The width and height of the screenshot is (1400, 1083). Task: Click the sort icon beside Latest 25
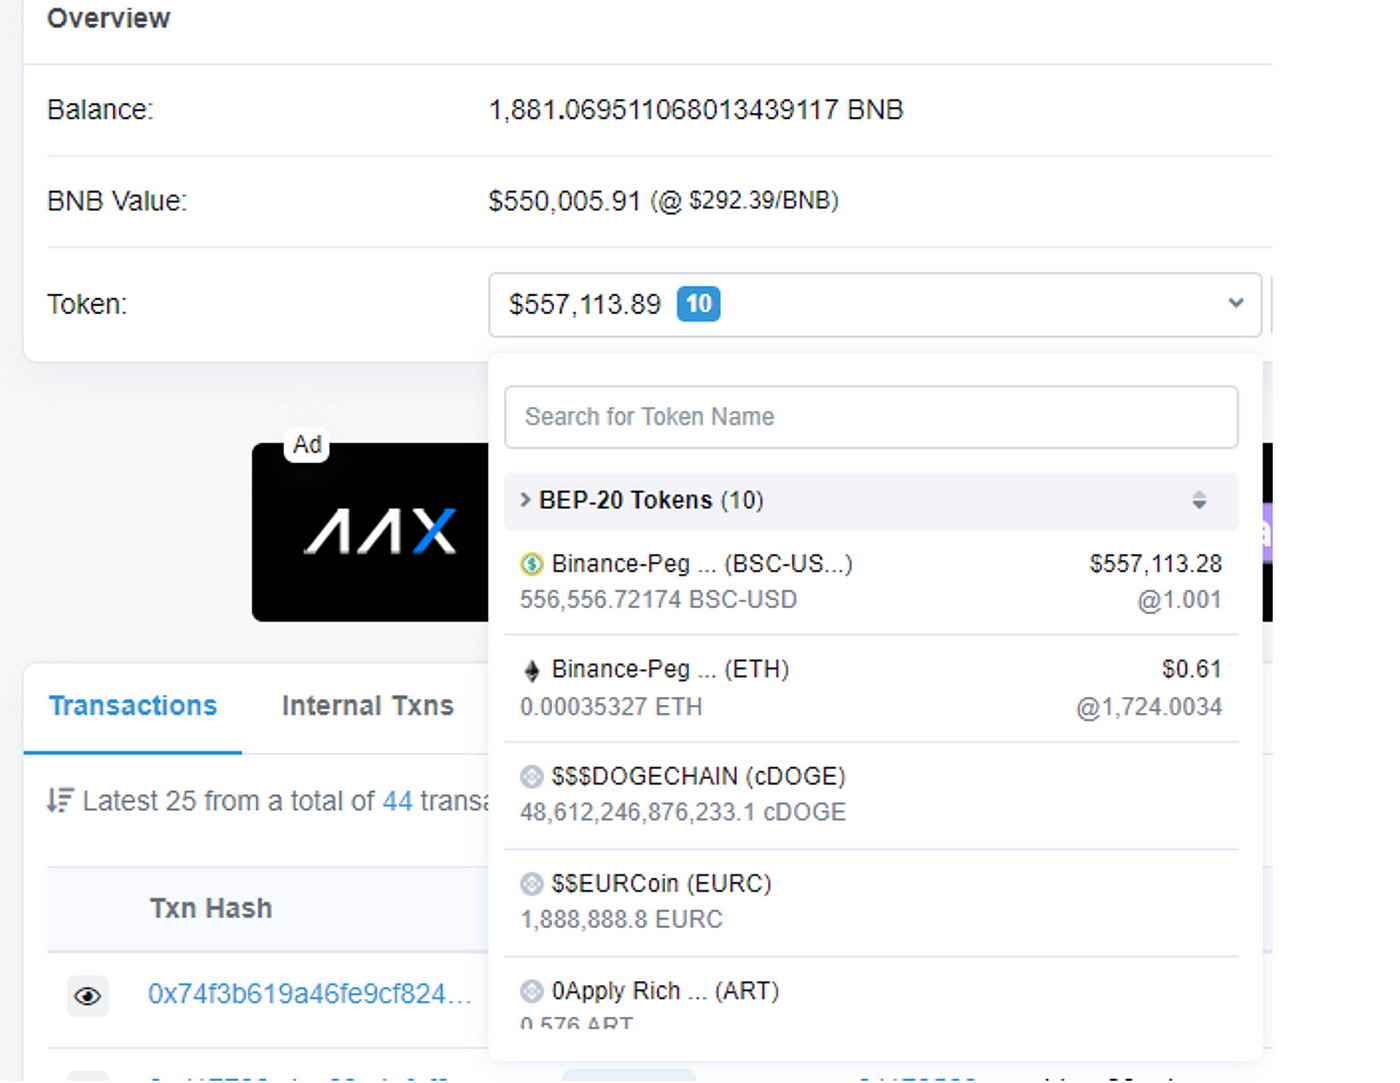click(x=60, y=801)
